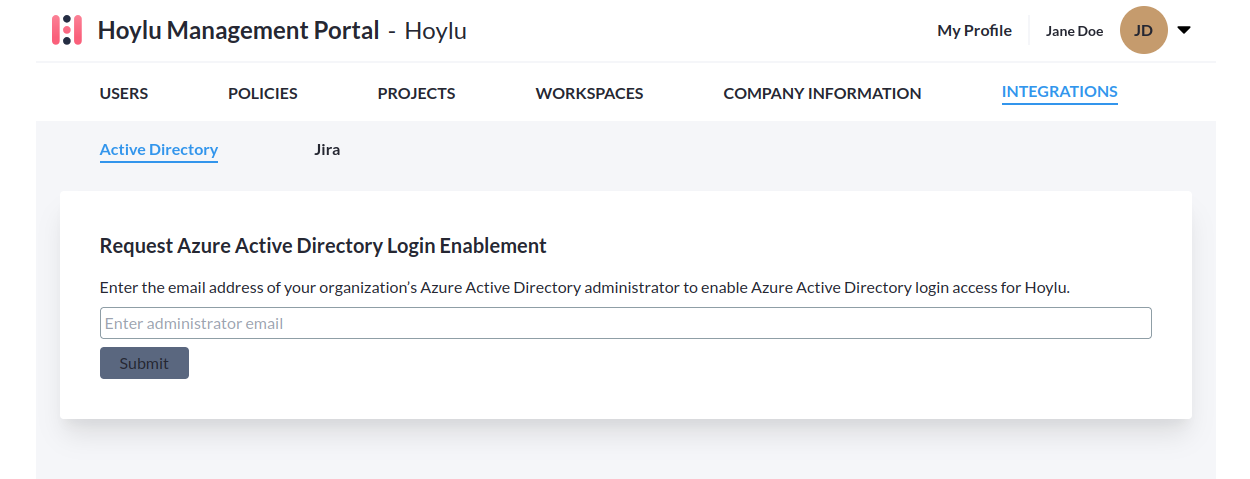Screen dimensions: 1250x479
Task: Switch to the Users tab
Action: (124, 93)
